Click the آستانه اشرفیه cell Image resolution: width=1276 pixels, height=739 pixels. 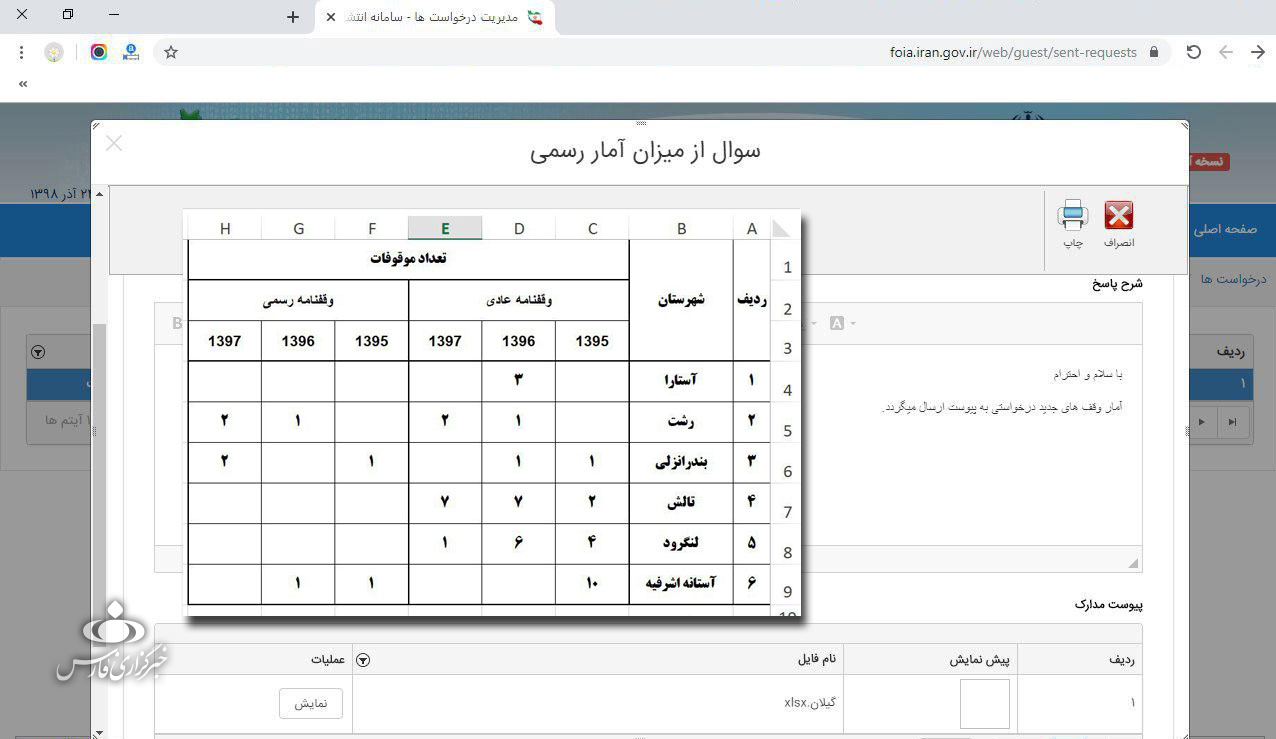pyautogui.click(x=681, y=583)
